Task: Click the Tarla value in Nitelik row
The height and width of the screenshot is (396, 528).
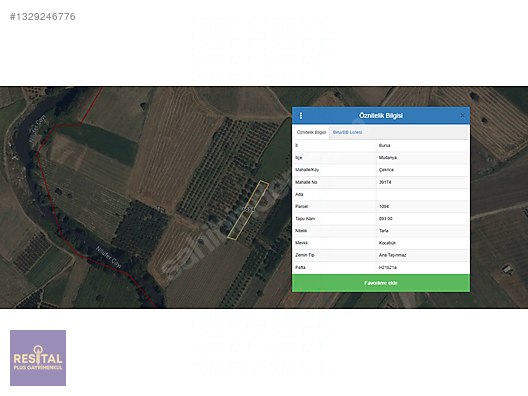Action: [384, 231]
